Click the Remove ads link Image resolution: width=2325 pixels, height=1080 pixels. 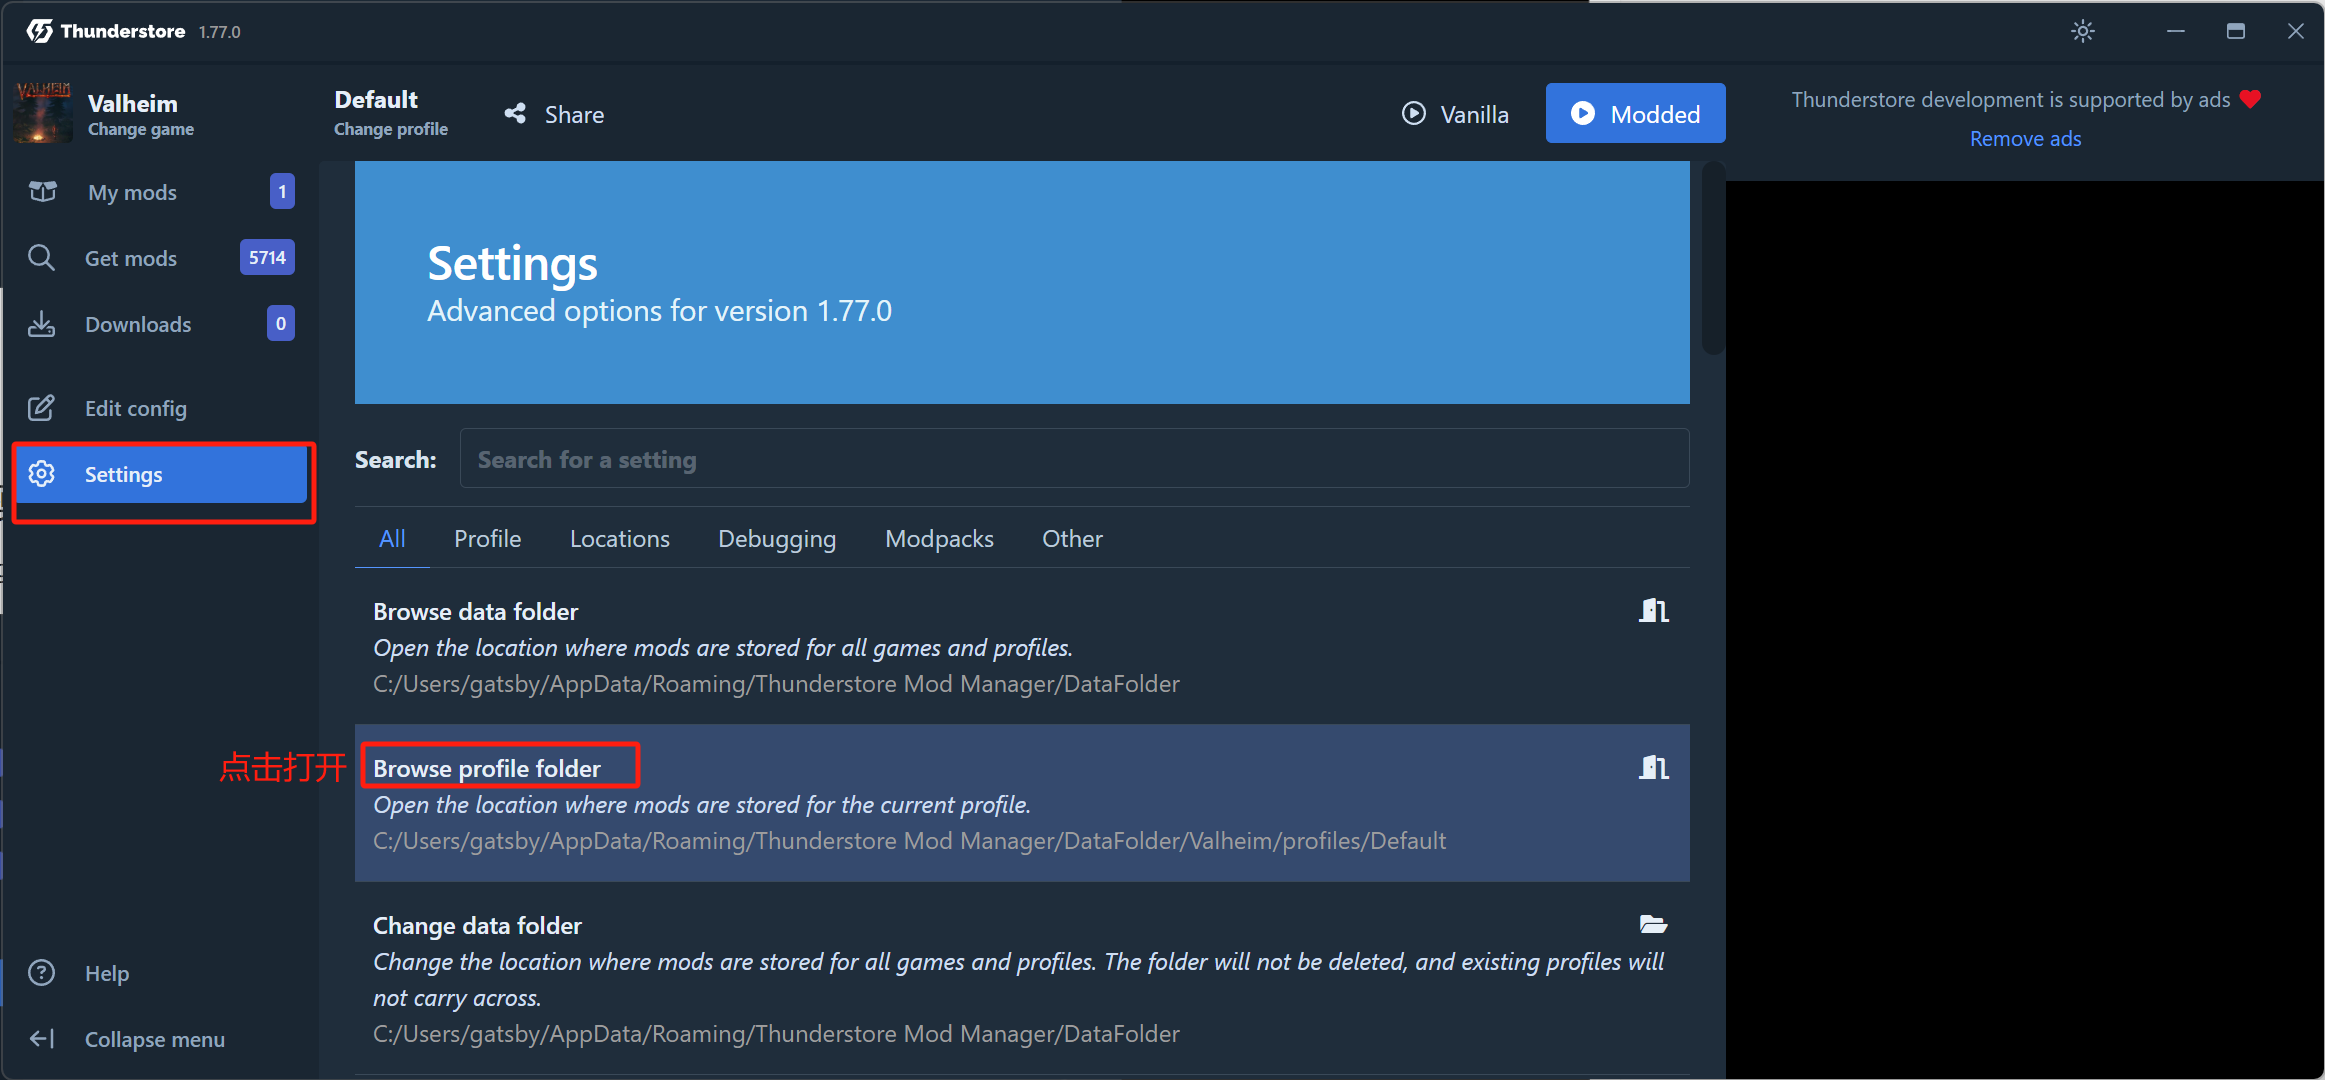[2025, 139]
